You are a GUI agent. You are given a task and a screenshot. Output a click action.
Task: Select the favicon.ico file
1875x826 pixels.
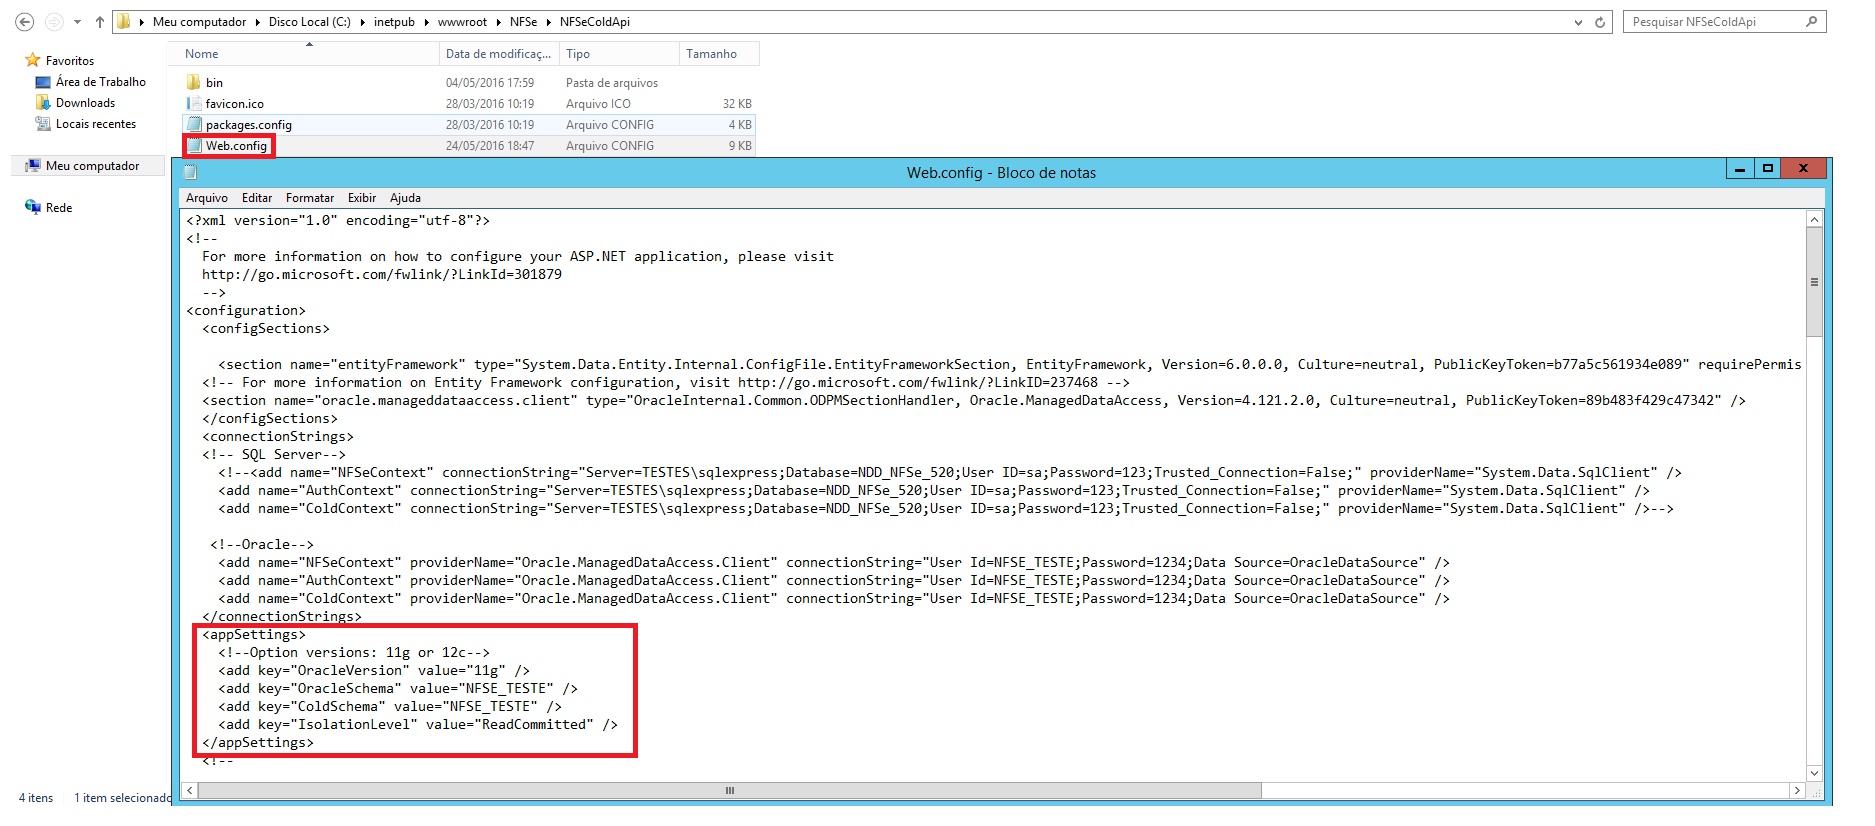[234, 104]
